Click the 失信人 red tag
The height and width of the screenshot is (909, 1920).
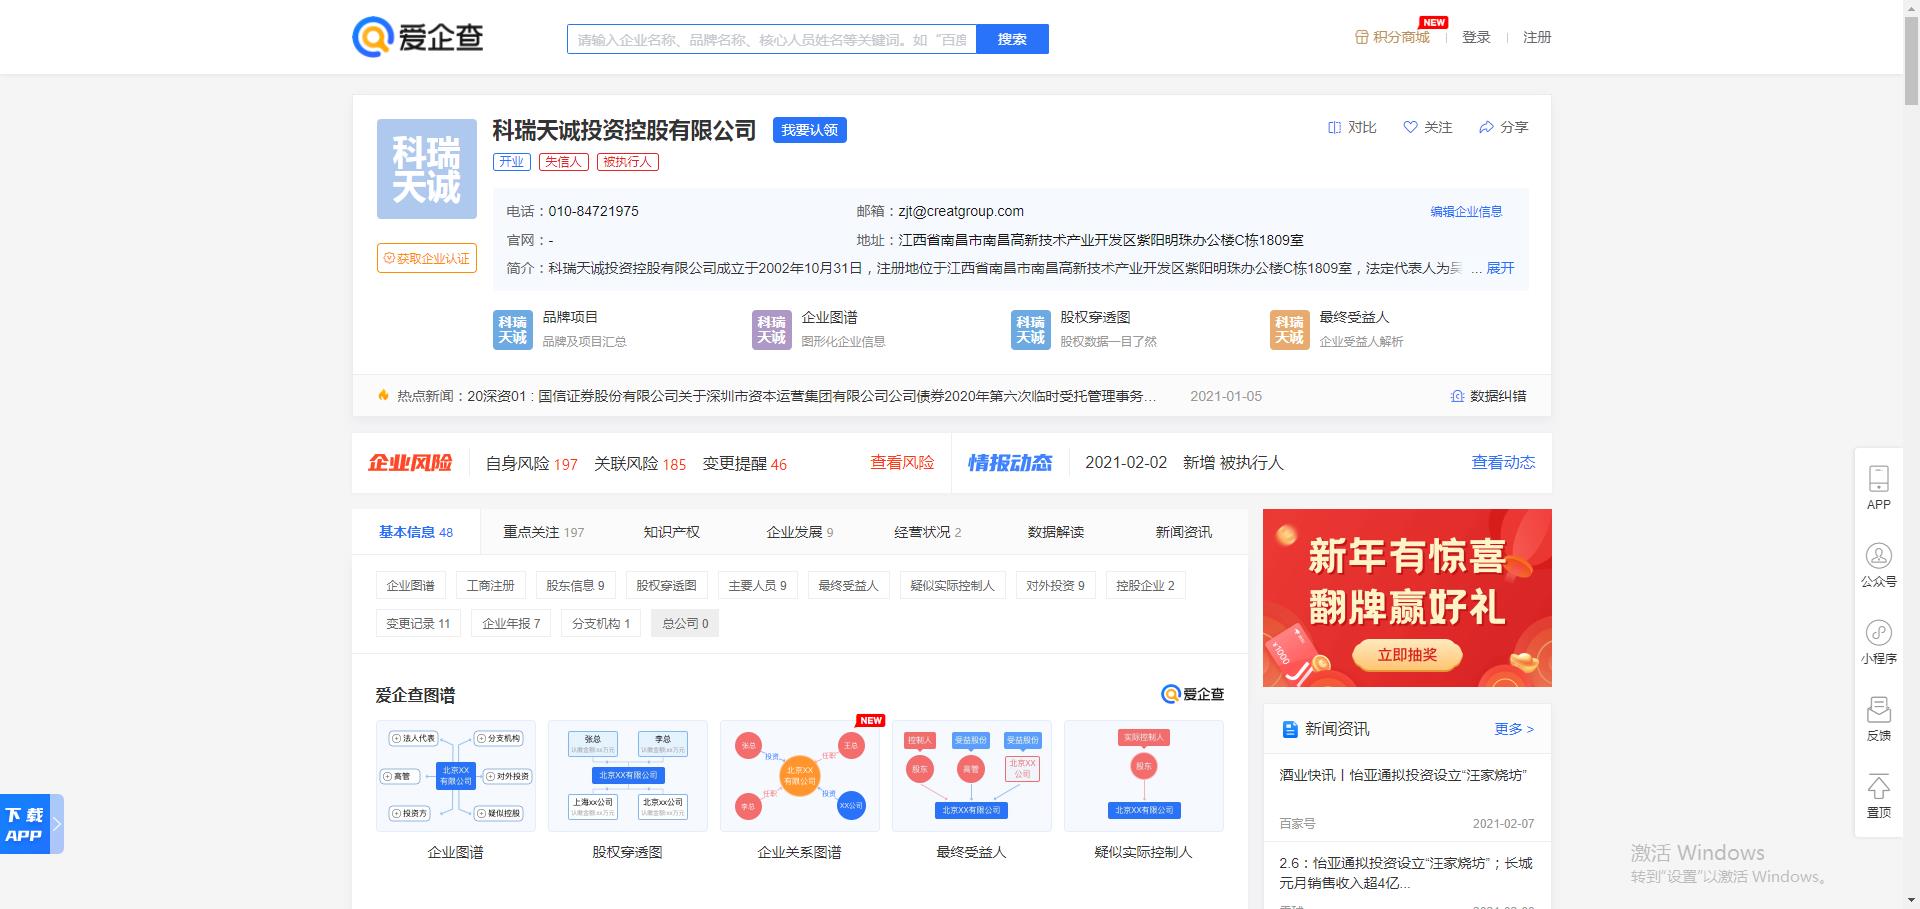point(564,162)
